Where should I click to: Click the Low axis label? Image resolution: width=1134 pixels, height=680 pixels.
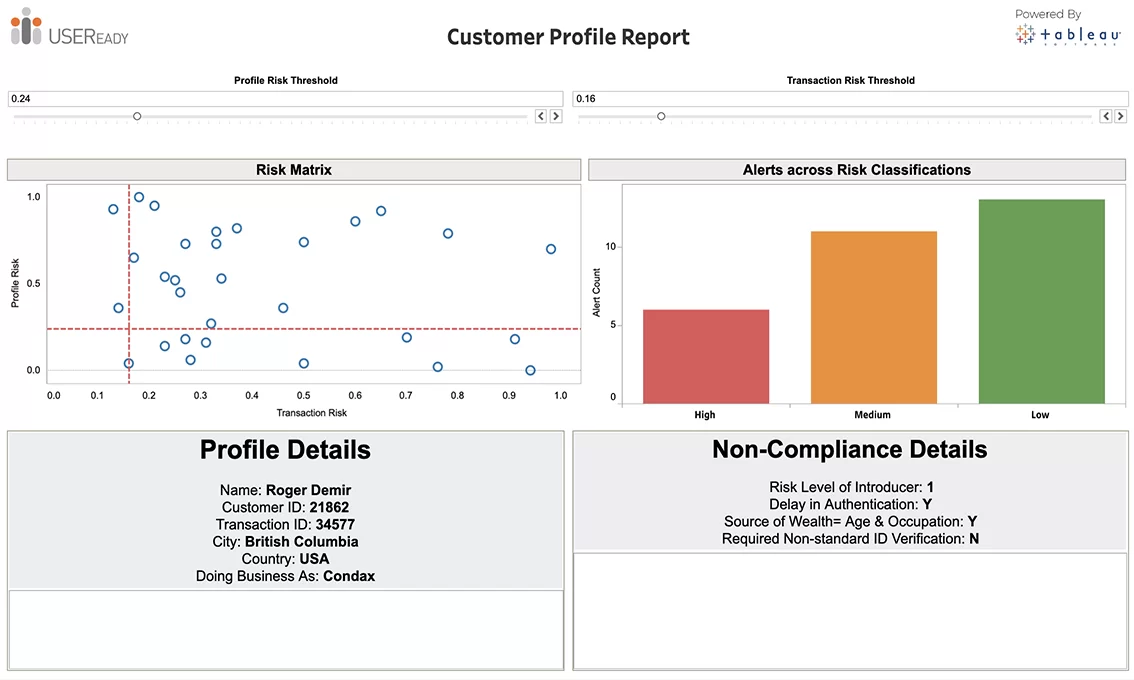pyautogui.click(x=1040, y=415)
